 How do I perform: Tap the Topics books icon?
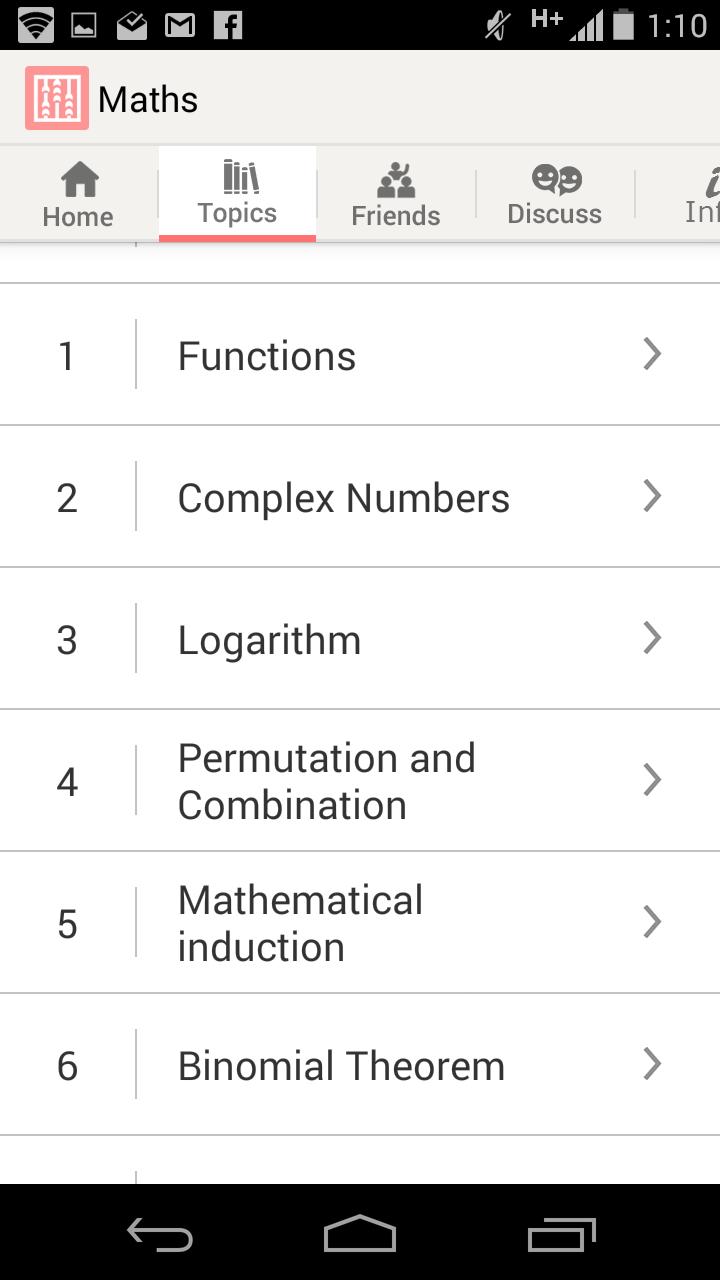point(240,177)
